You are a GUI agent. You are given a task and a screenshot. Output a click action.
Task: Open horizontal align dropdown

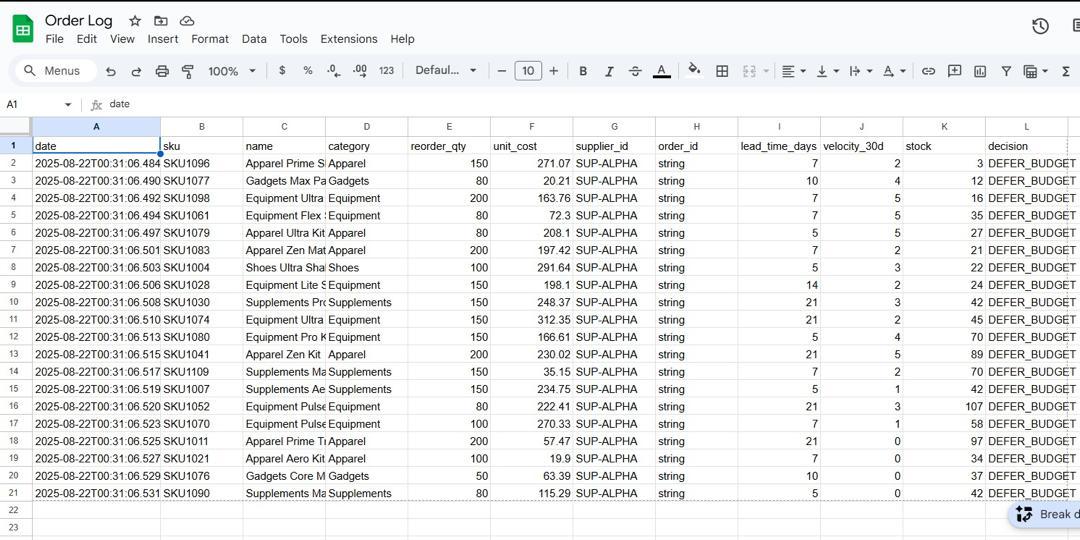tap(793, 71)
